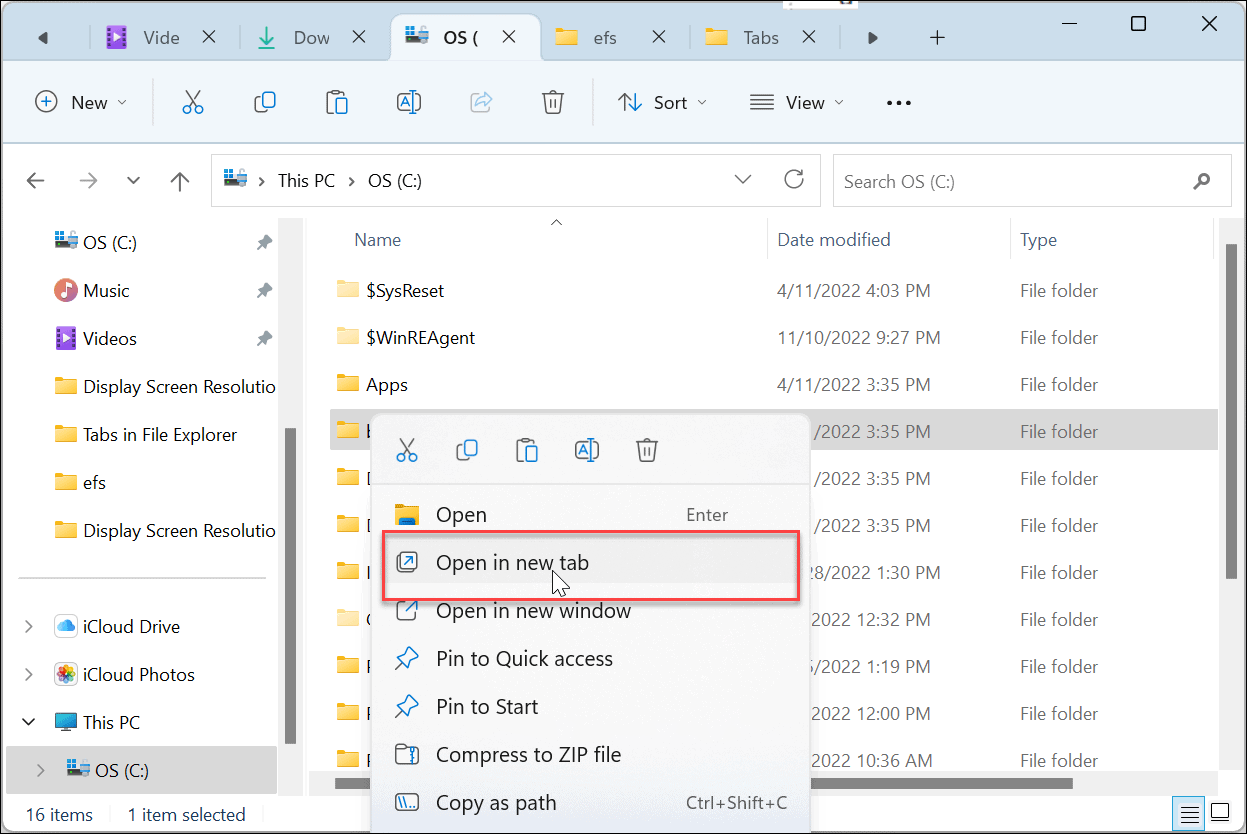Viewport: 1247px width, 834px height.
Task: Go up one folder level arrow
Action: coord(180,181)
